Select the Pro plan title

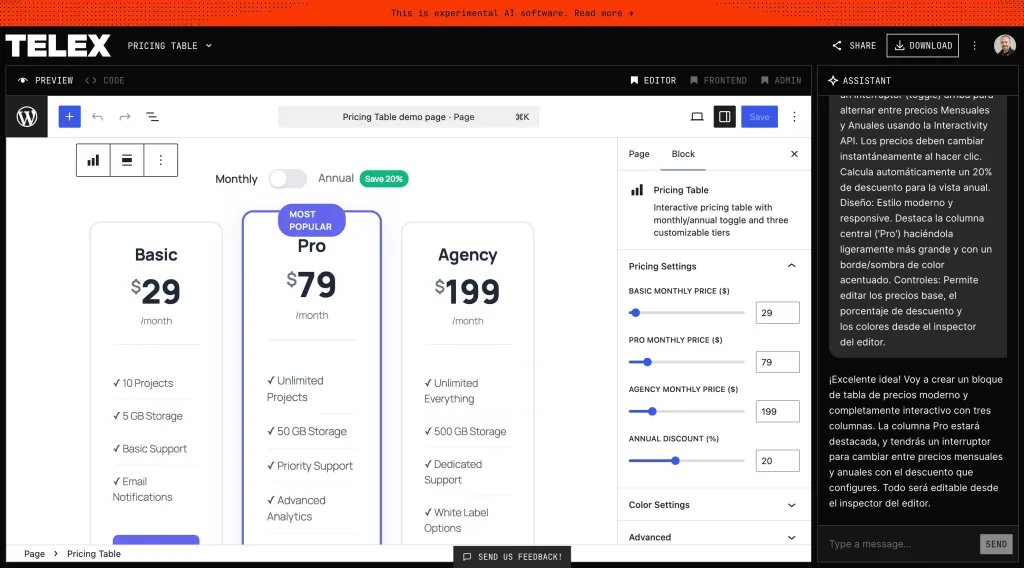click(312, 246)
